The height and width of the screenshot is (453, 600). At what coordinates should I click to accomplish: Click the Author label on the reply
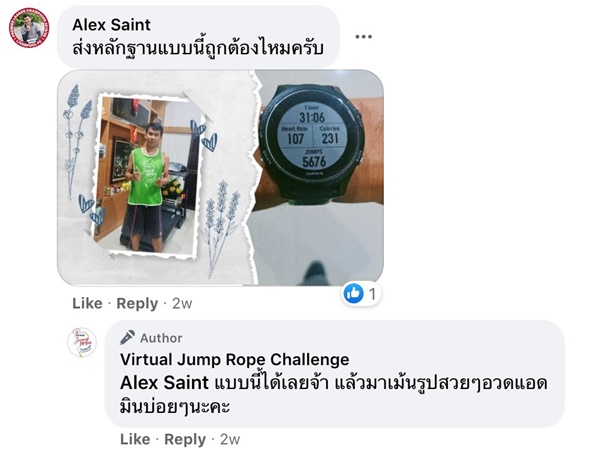click(x=161, y=338)
